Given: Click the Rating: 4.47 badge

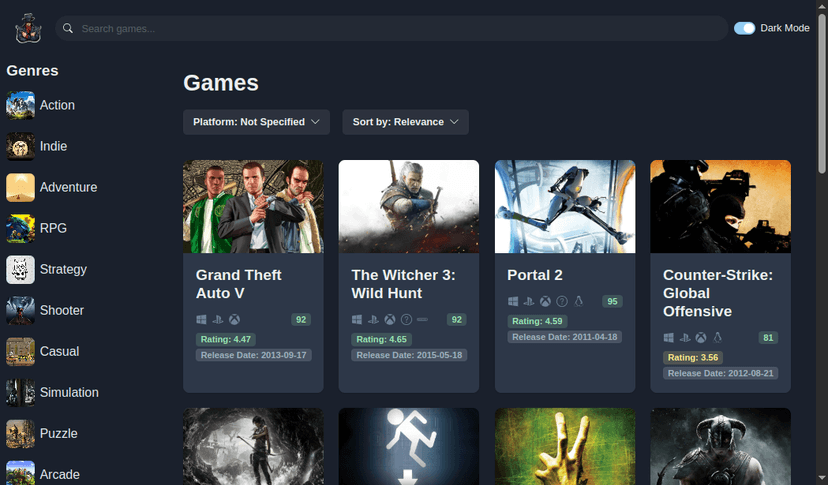Looking at the screenshot, I should 225,339.
